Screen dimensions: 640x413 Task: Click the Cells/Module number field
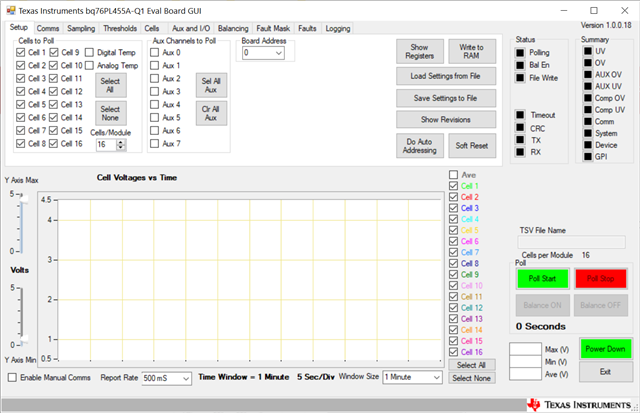[x=107, y=144]
